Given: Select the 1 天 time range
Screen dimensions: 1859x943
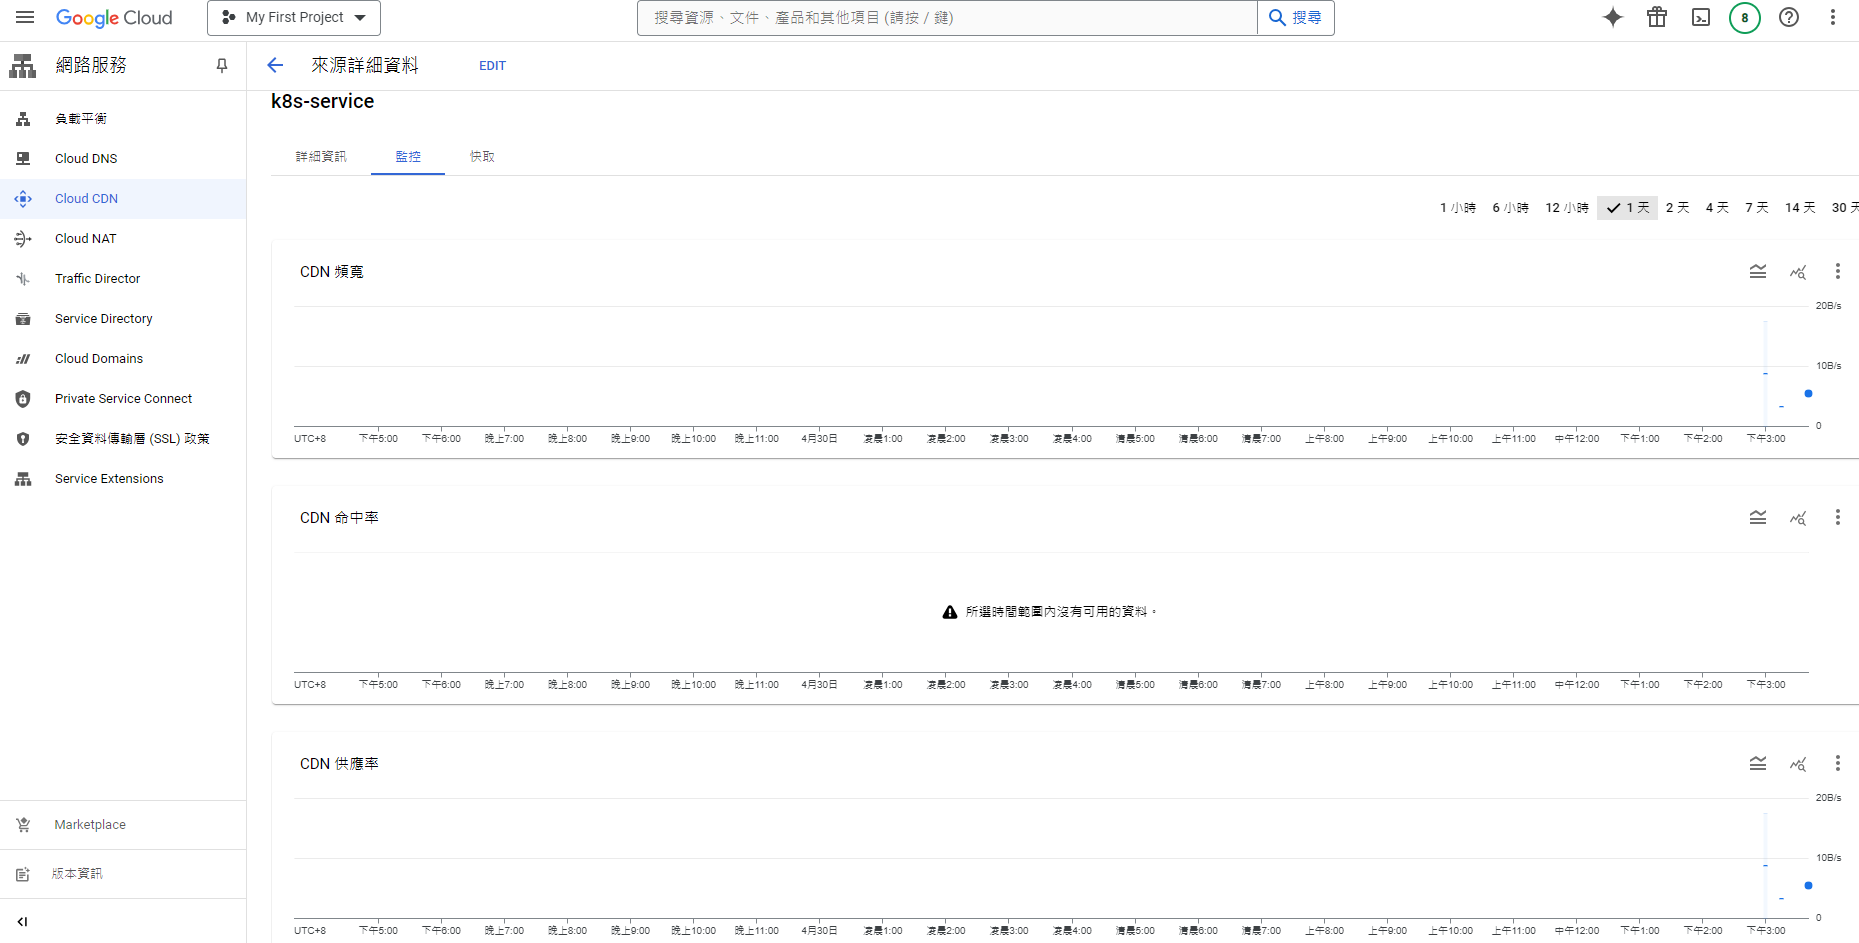Looking at the screenshot, I should 1627,208.
